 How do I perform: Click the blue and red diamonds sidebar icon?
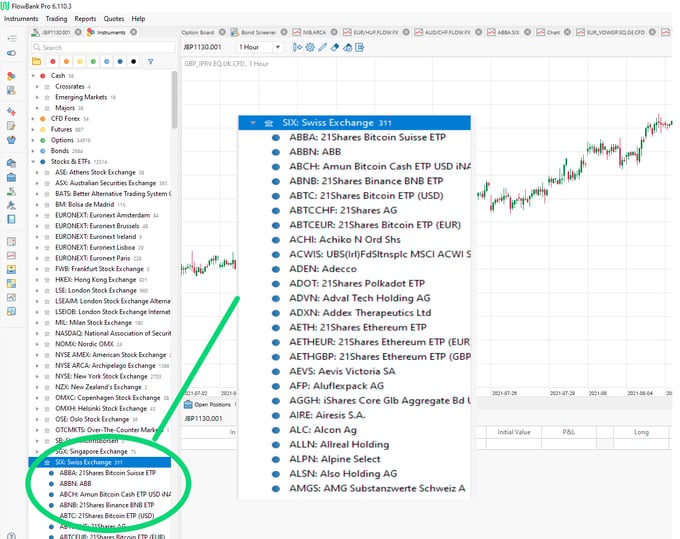(11, 112)
